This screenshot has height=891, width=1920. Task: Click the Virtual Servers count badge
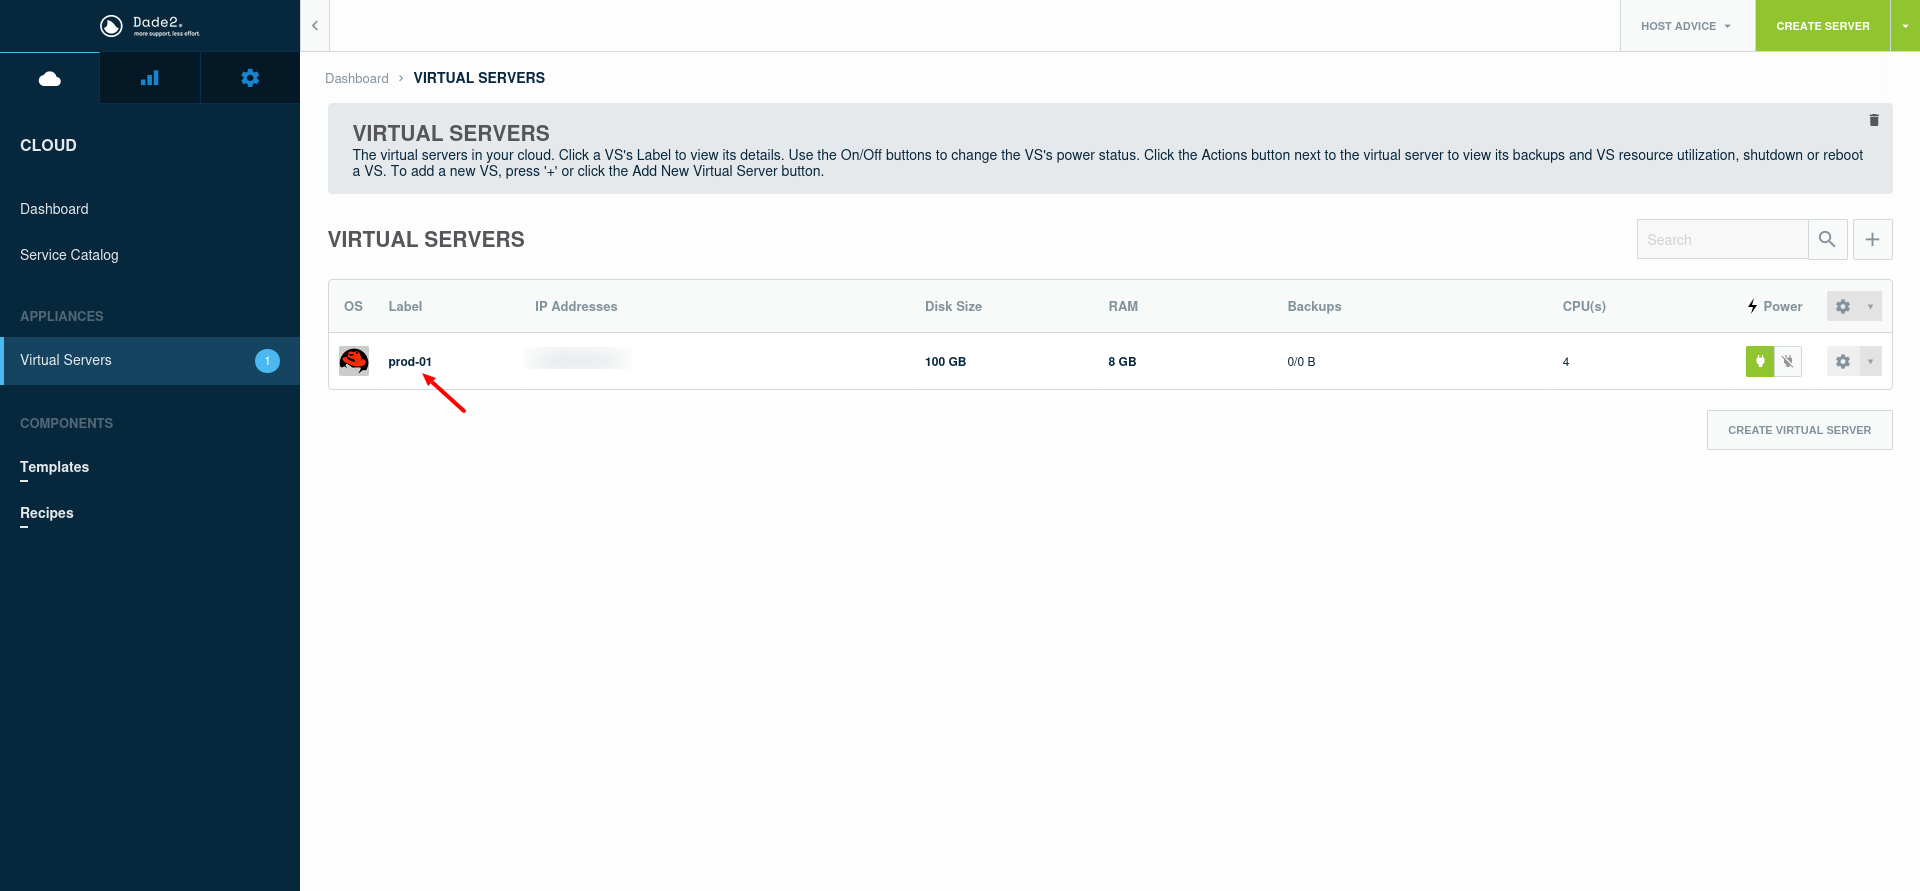[x=267, y=361]
